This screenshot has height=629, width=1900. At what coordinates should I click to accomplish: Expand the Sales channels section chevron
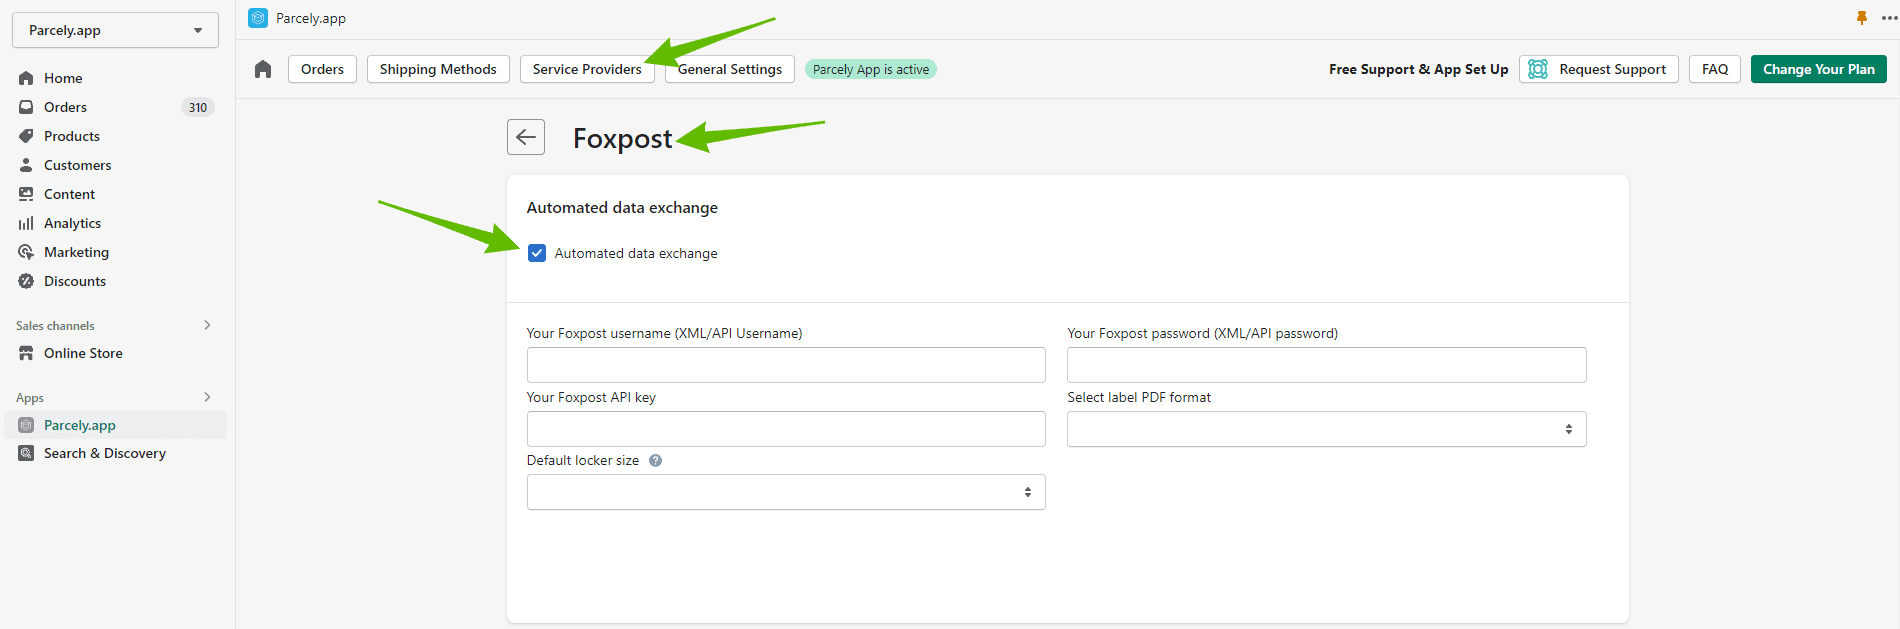pos(207,325)
